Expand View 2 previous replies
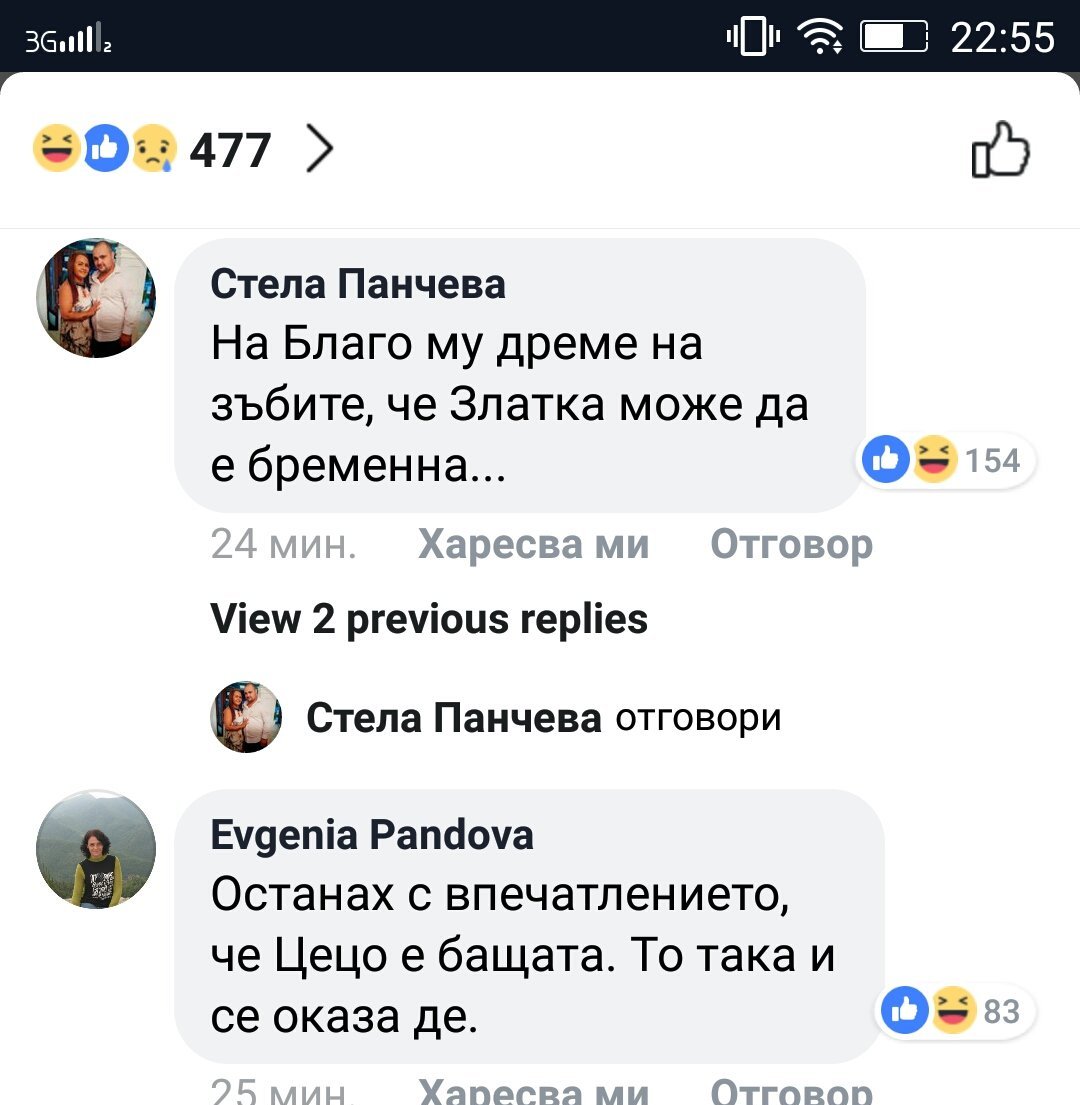 coord(429,619)
